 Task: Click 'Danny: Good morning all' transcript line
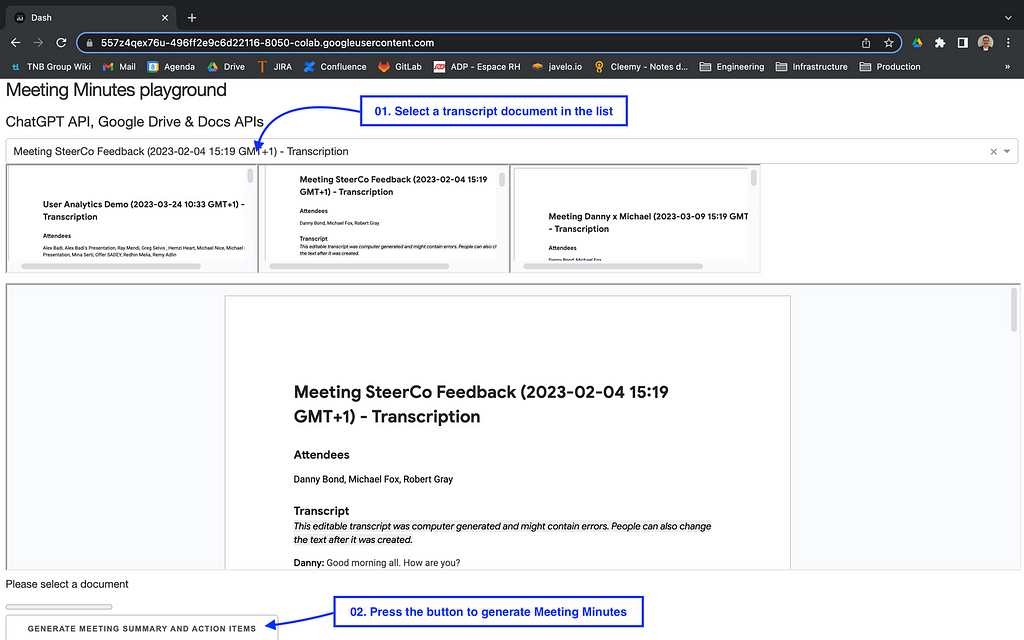(377, 563)
